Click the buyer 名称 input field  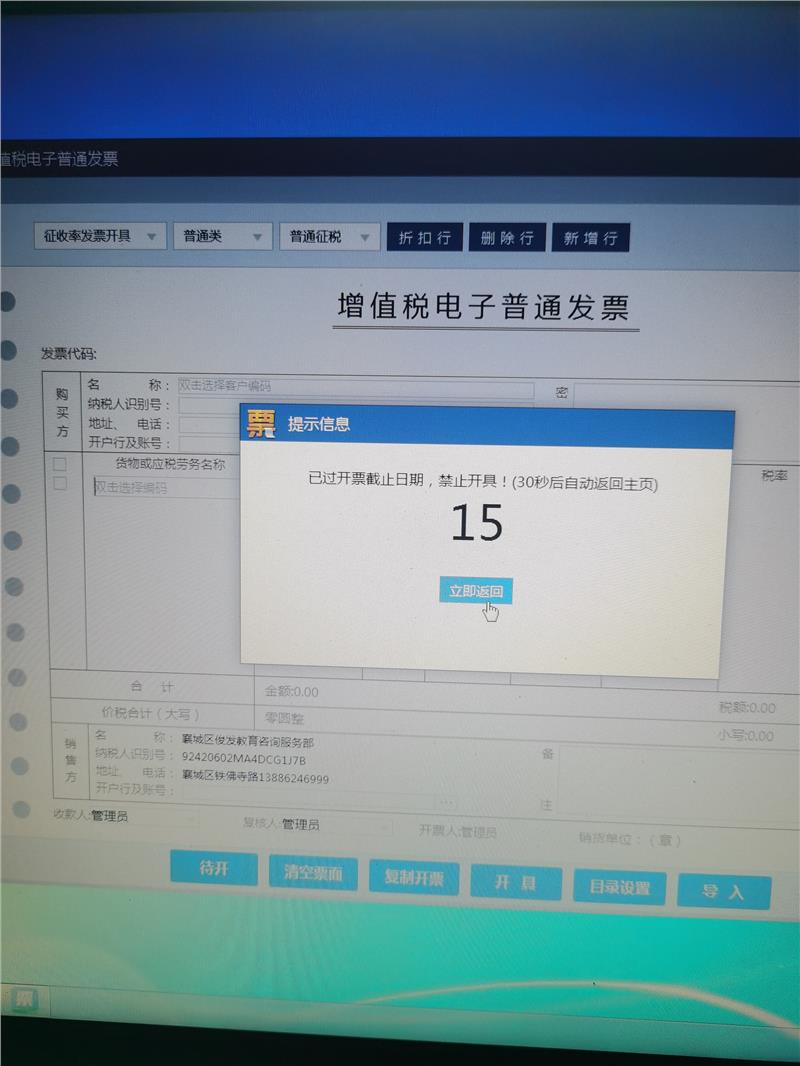point(355,386)
